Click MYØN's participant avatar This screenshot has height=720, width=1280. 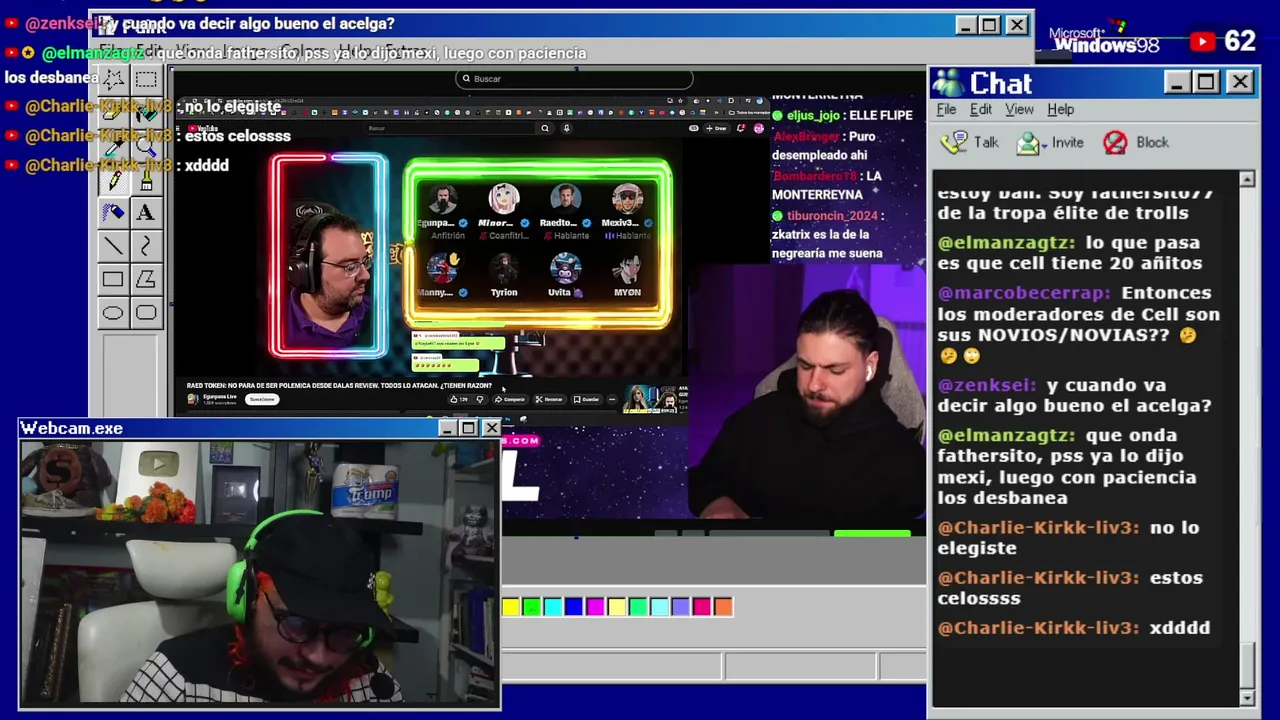pyautogui.click(x=627, y=268)
